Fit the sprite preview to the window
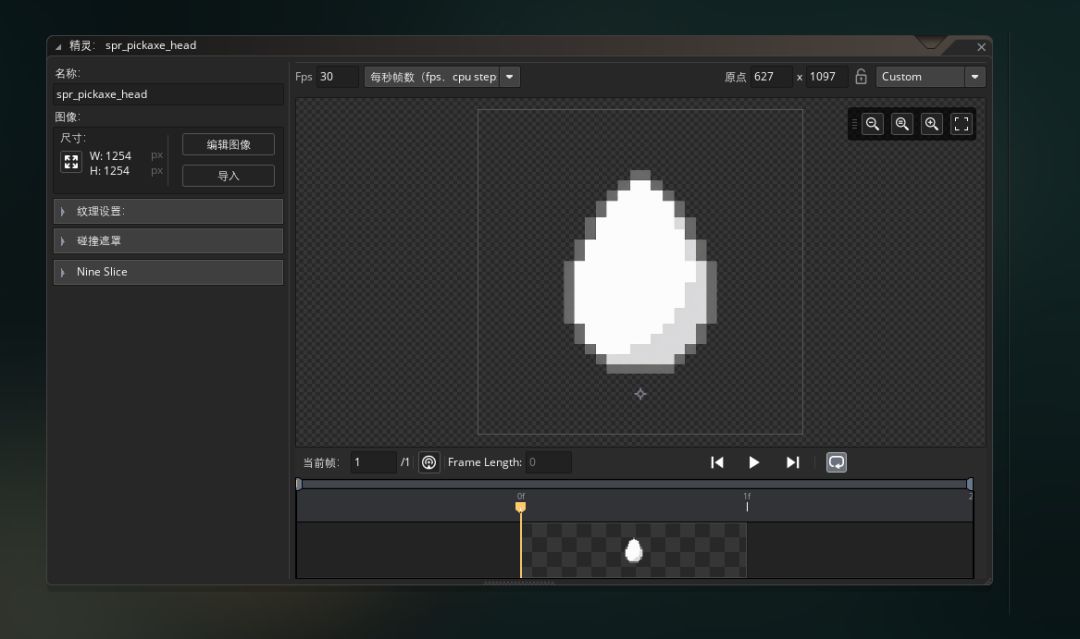Screen dimensions: 1080x639 962,124
